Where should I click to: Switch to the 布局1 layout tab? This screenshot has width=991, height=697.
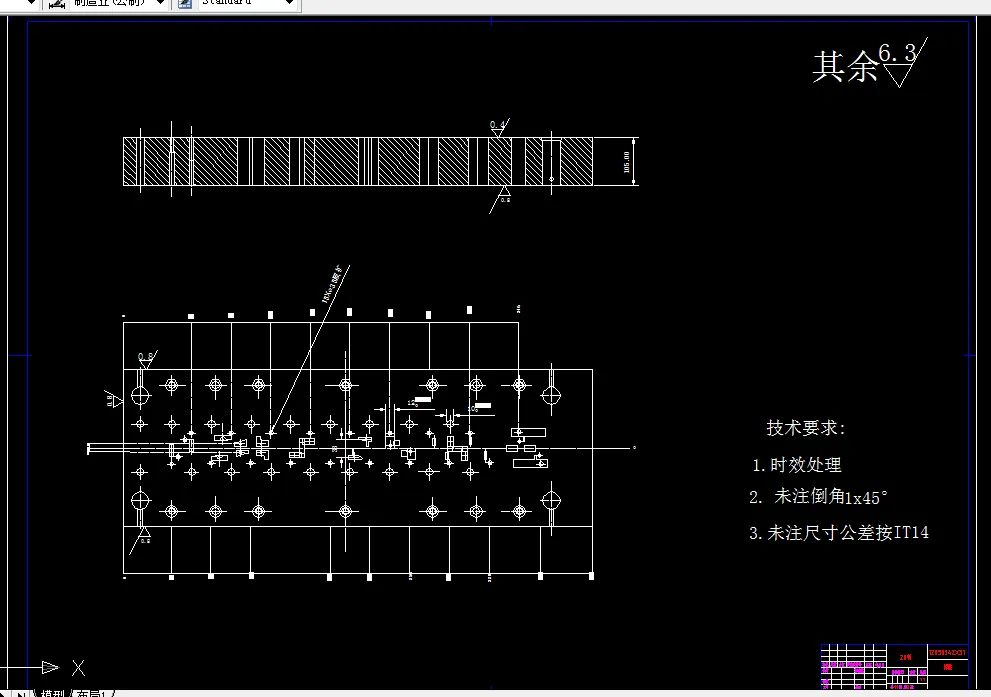(x=92, y=694)
